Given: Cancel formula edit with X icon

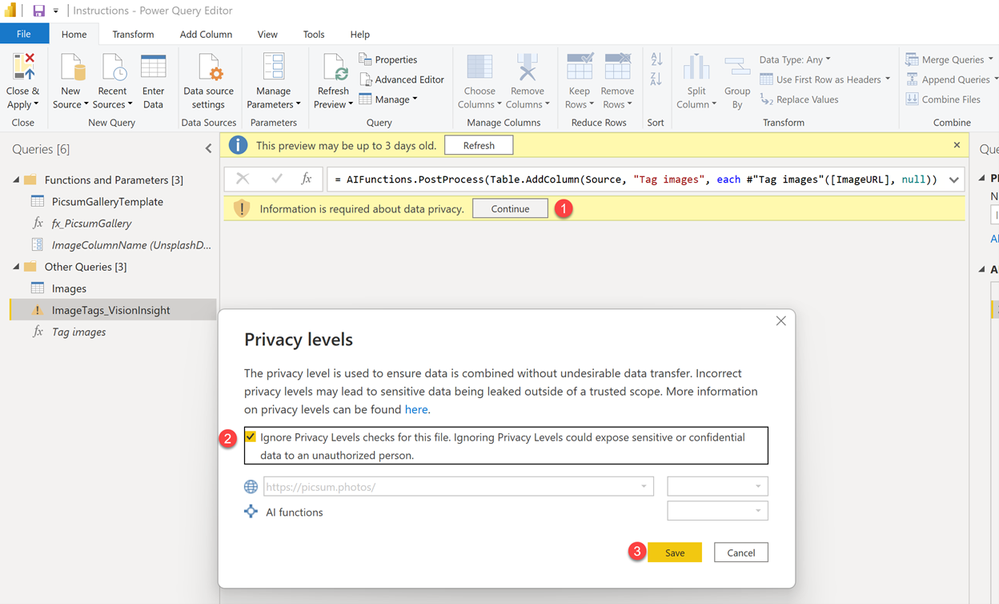Looking at the screenshot, I should [243, 179].
